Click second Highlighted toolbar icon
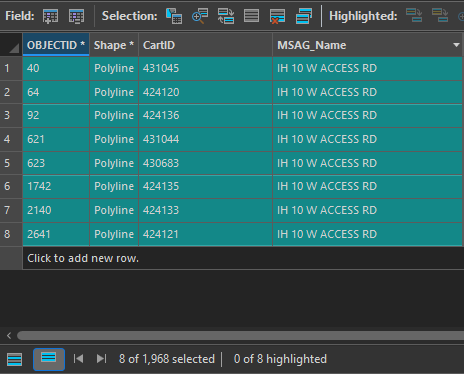464x374 pixels. pos(440,15)
